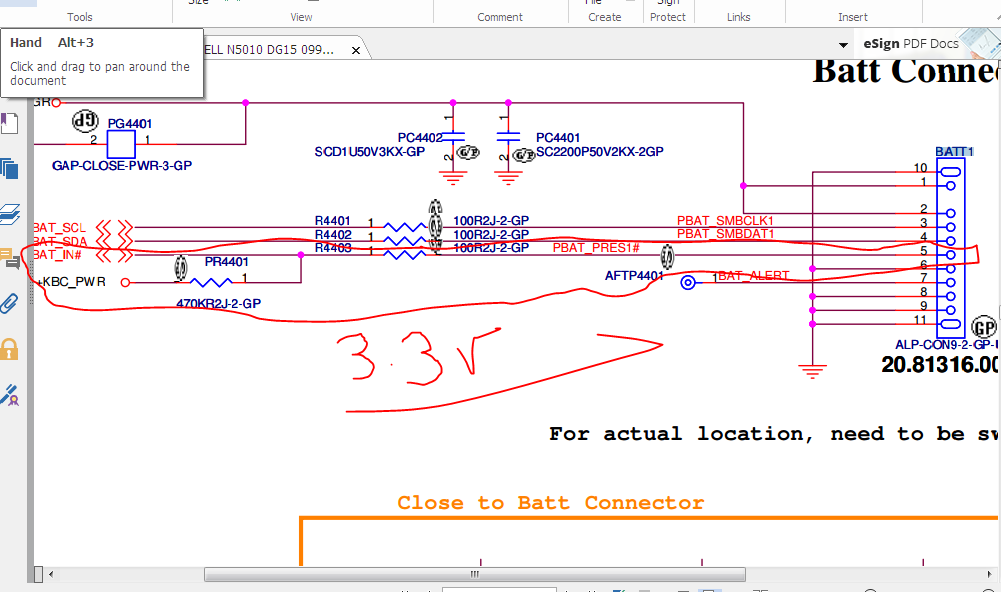Click the Create ribbon group label
Screen dimensions: 1001x592
click(x=605, y=17)
